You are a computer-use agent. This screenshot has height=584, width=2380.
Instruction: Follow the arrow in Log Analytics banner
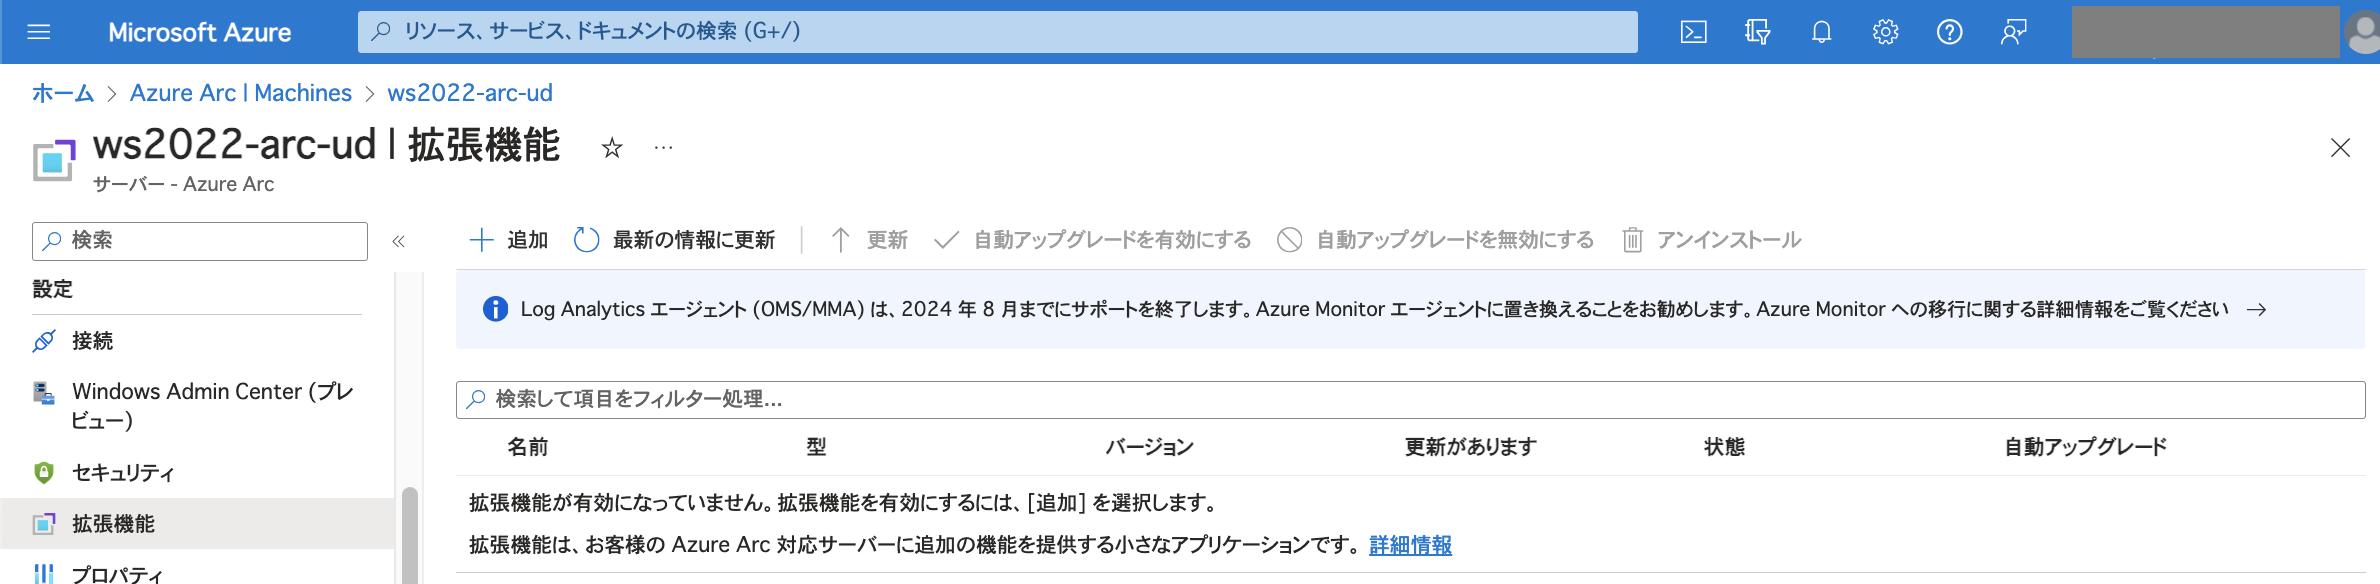tap(2256, 310)
